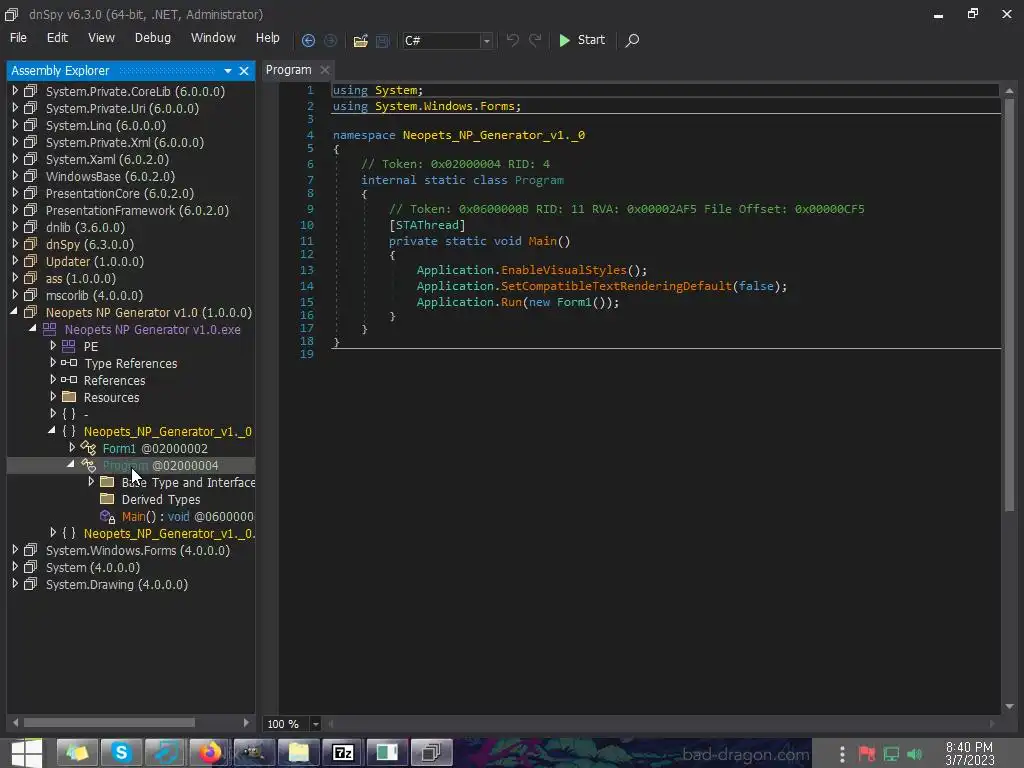Click the Start debugging button
This screenshot has width=1024, height=768.
pyautogui.click(x=582, y=40)
